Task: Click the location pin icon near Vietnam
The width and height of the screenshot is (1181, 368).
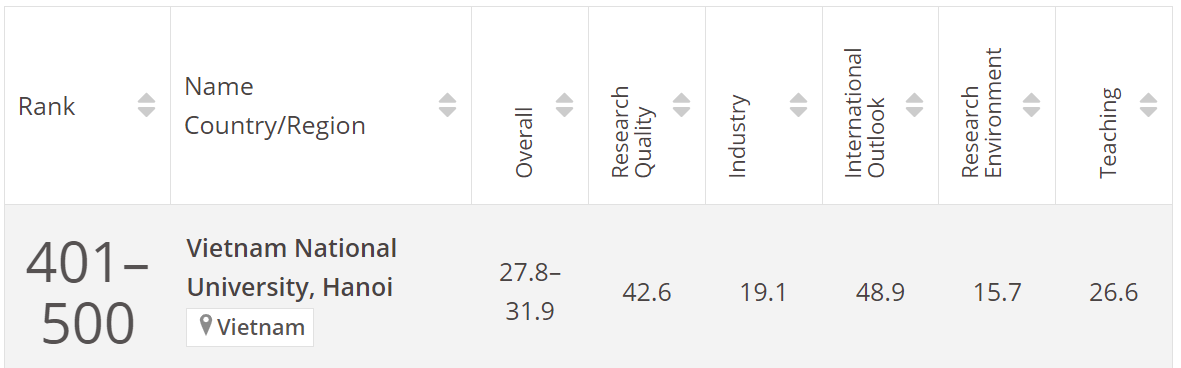Action: click(206, 326)
